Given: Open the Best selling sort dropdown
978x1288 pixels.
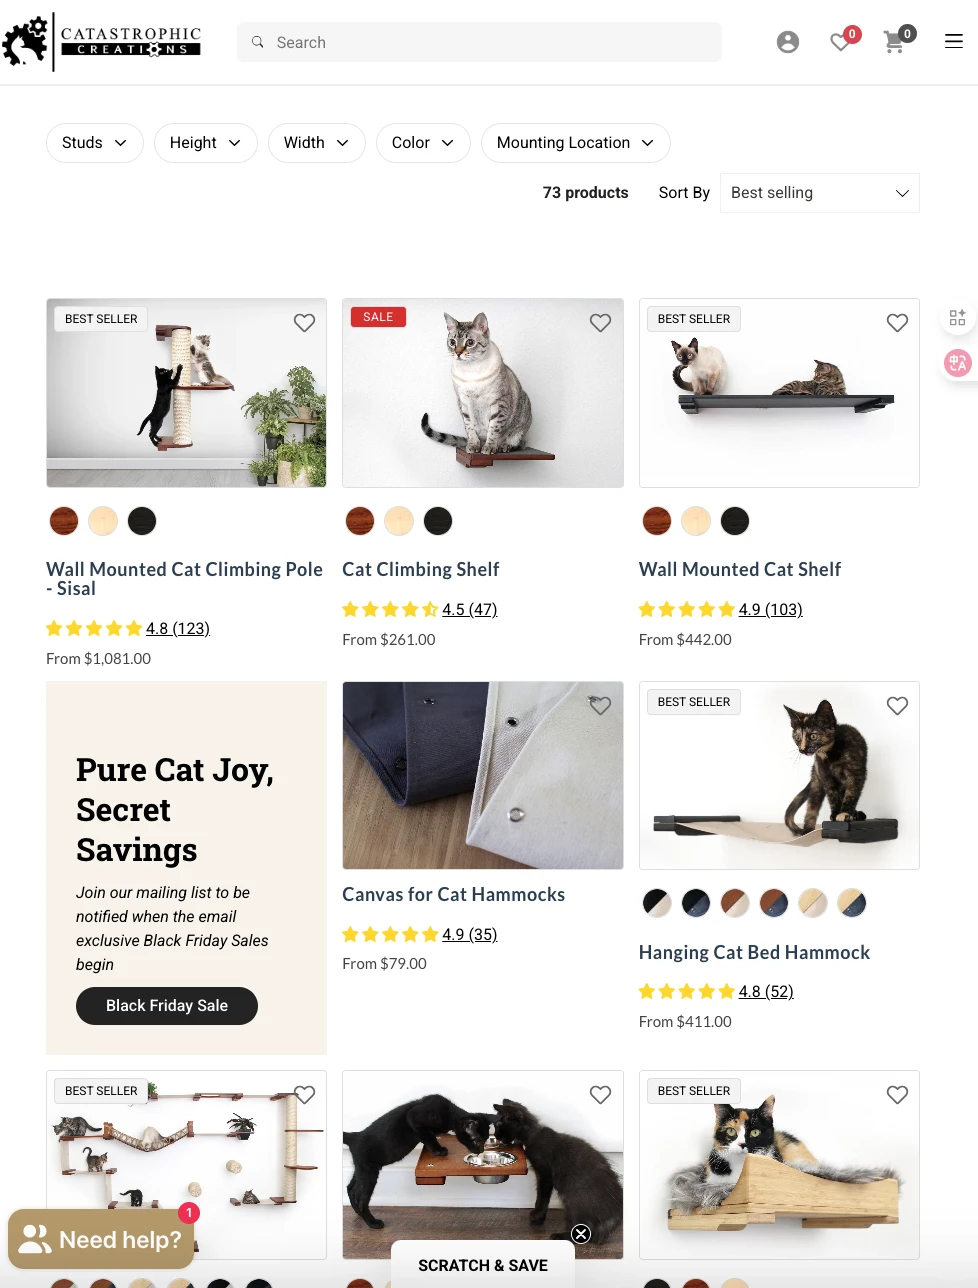Looking at the screenshot, I should [x=819, y=193].
